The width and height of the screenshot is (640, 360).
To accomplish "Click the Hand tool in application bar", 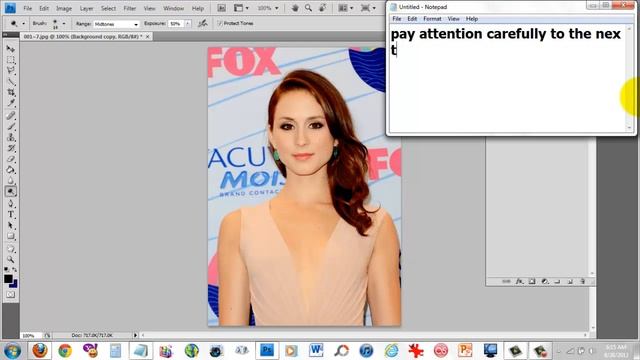I will click(x=295, y=8).
